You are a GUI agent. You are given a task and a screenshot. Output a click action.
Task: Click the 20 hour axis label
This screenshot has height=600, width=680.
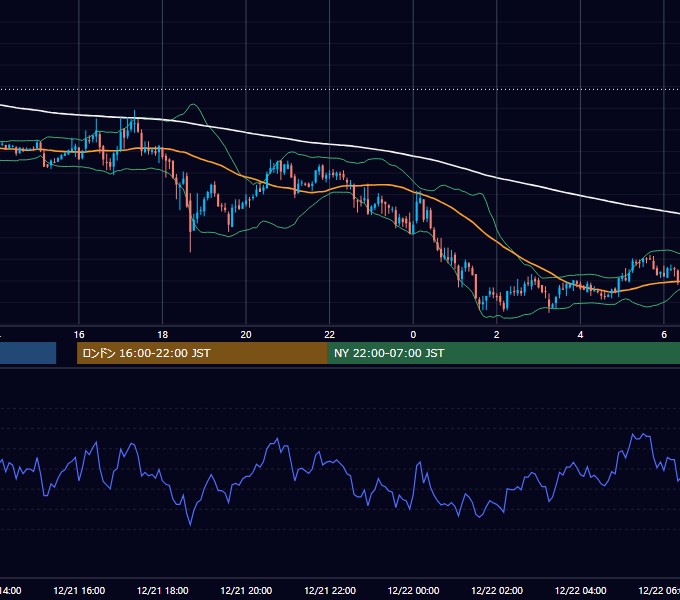click(x=246, y=335)
